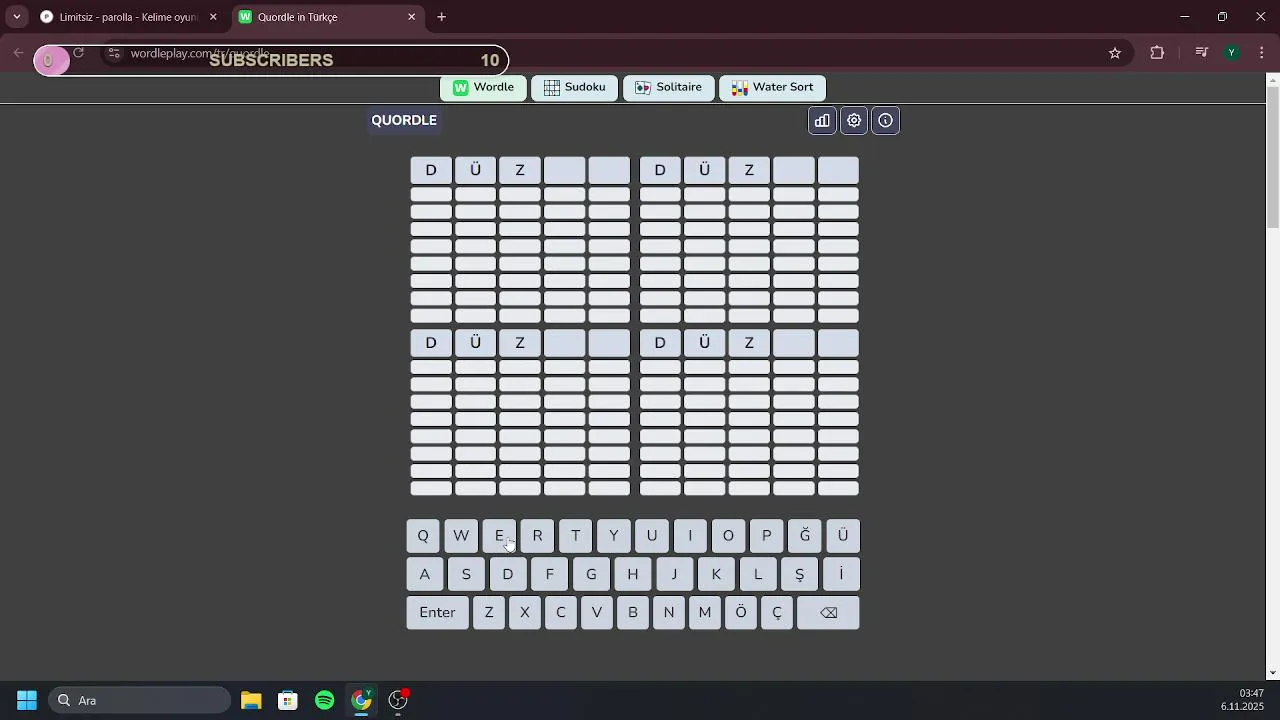1280x720 pixels.
Task: Tap the Ş key on keyboard
Action: [799, 574]
